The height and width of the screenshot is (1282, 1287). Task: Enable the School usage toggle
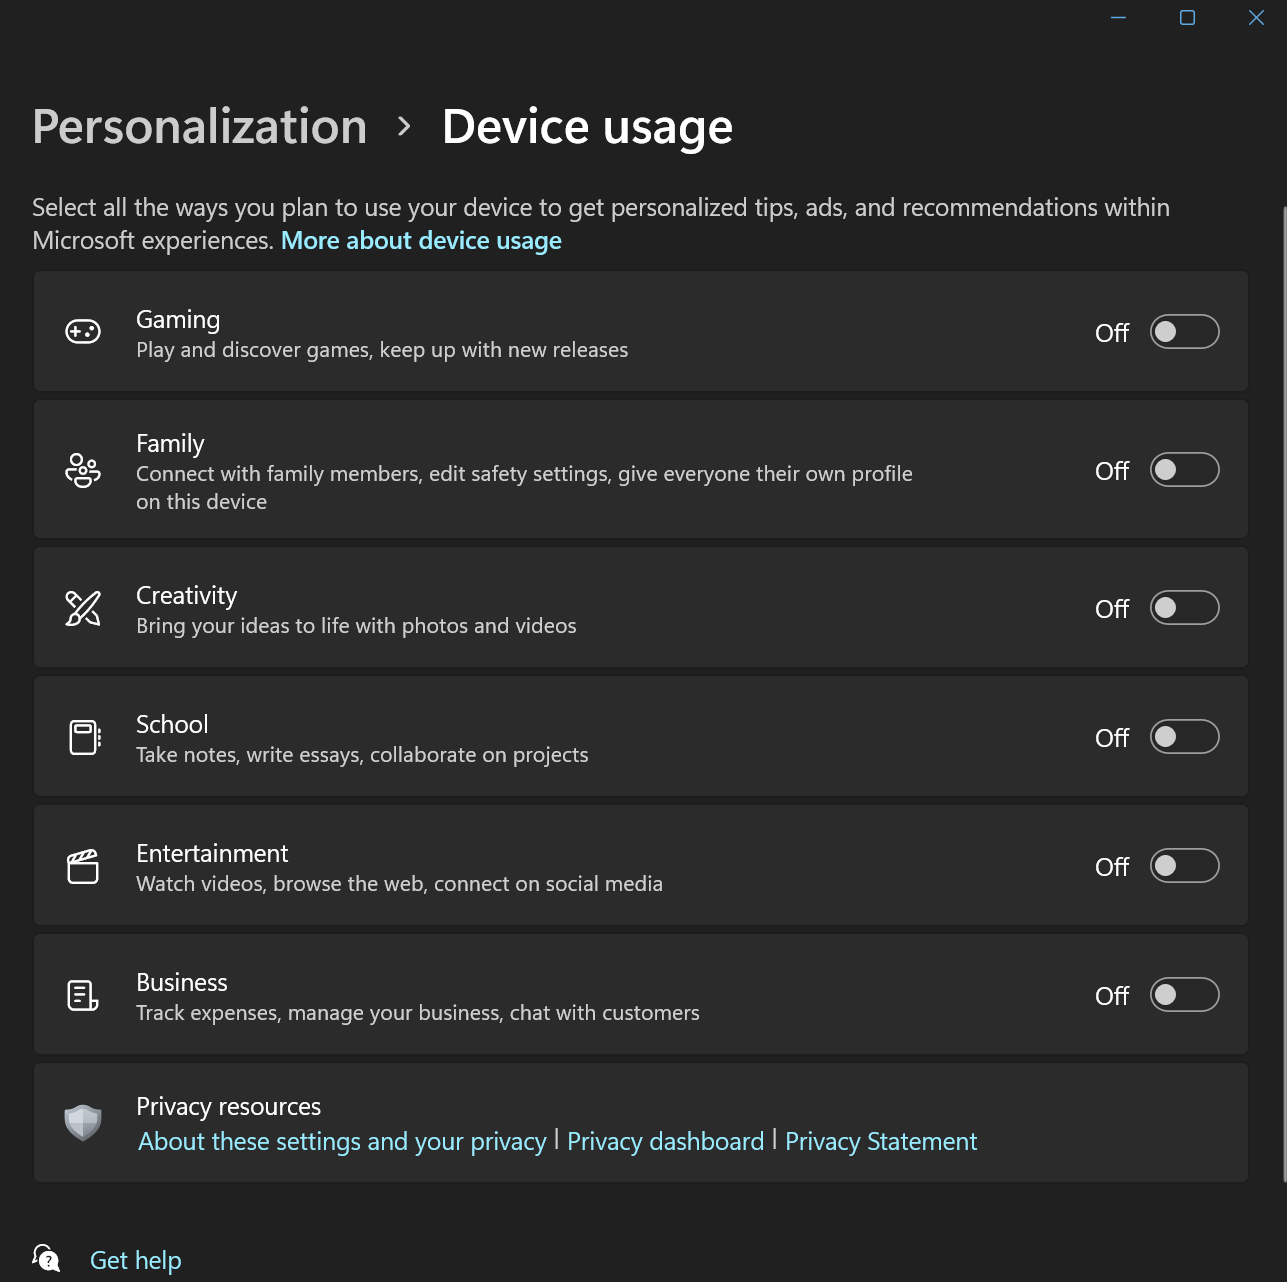tap(1184, 737)
